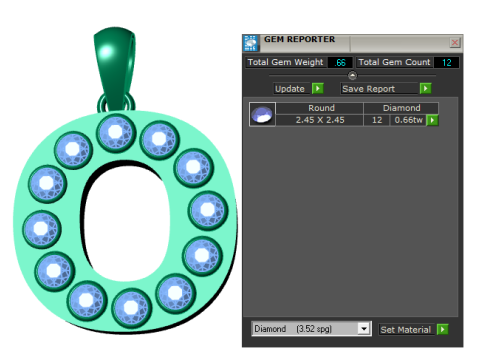
Task: Click the GEM REPORTER title text
Action: coord(299,39)
